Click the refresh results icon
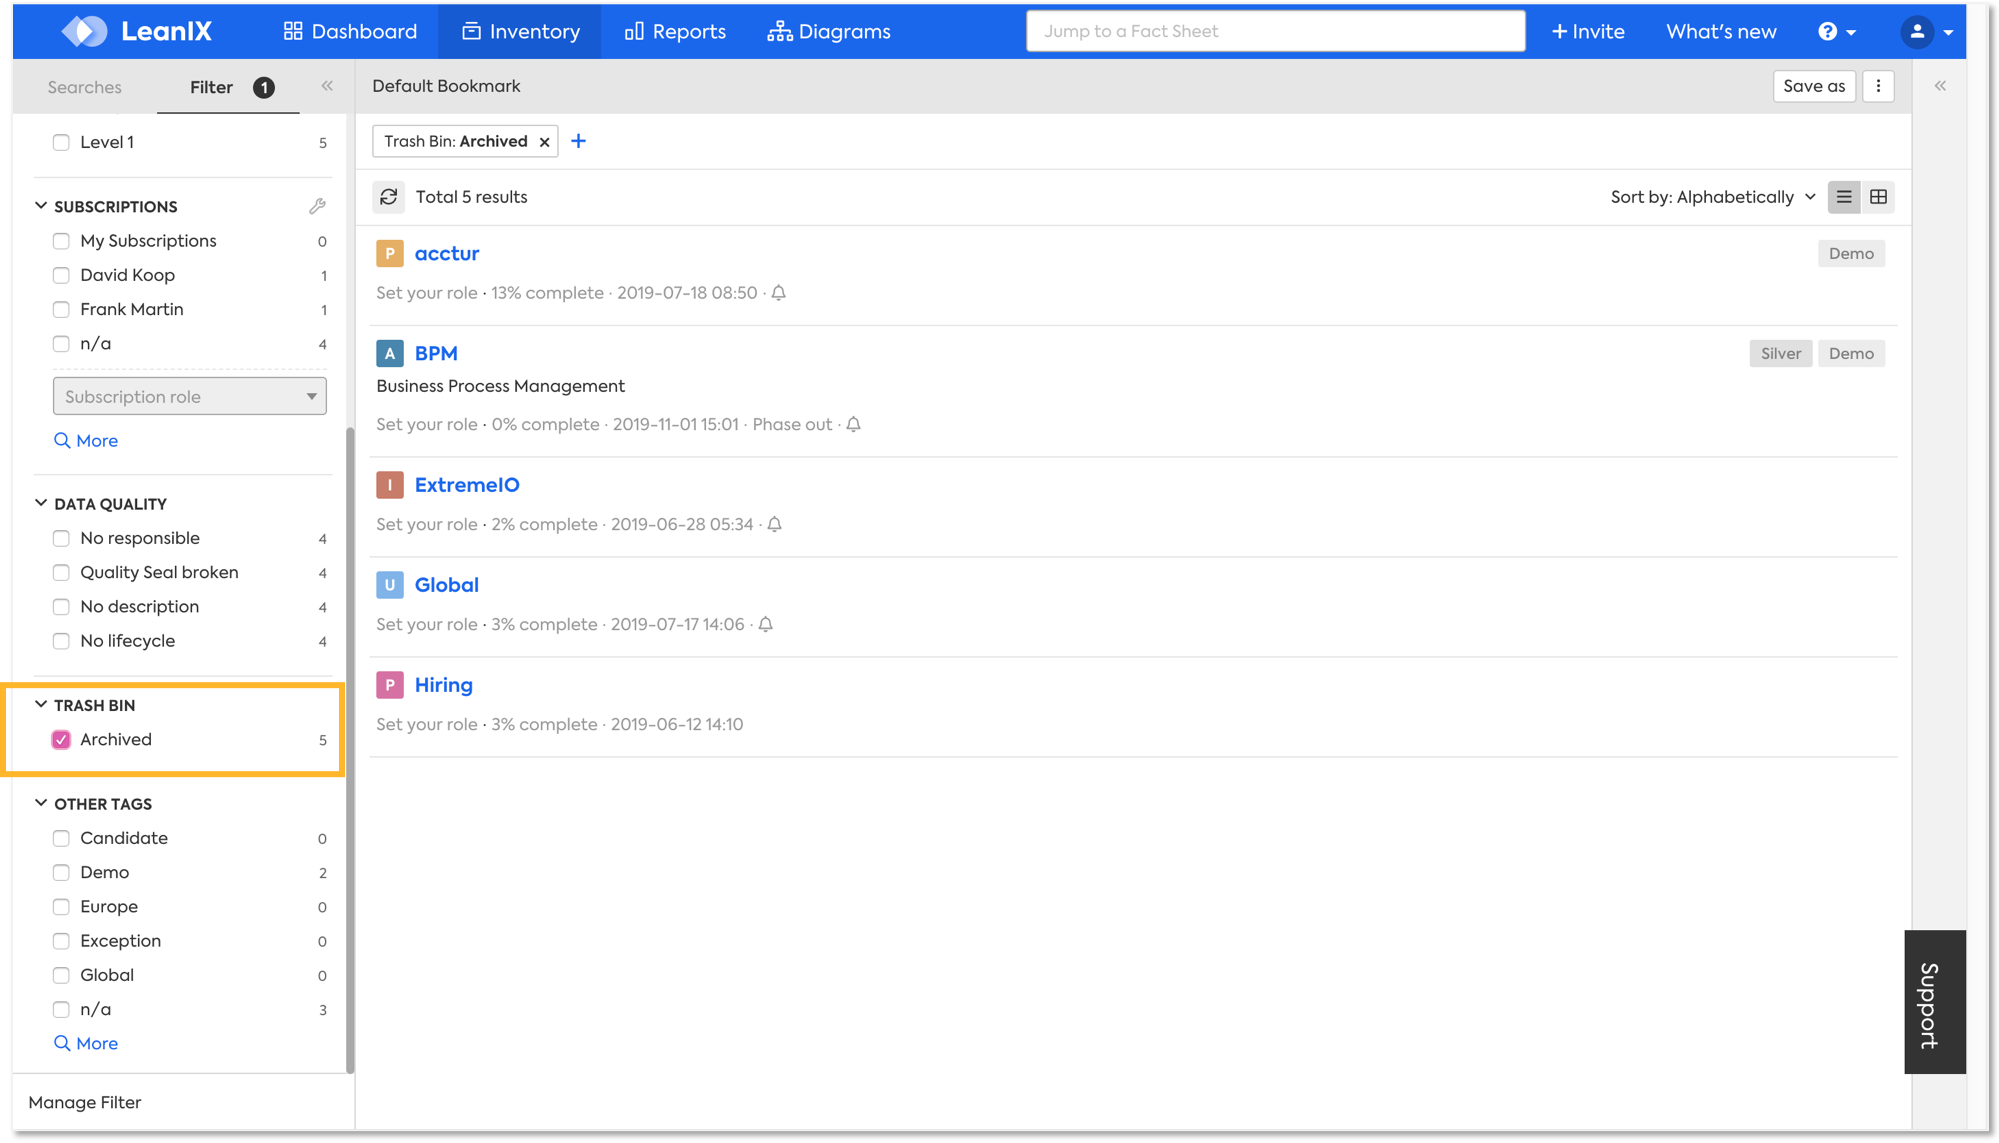 pyautogui.click(x=389, y=197)
